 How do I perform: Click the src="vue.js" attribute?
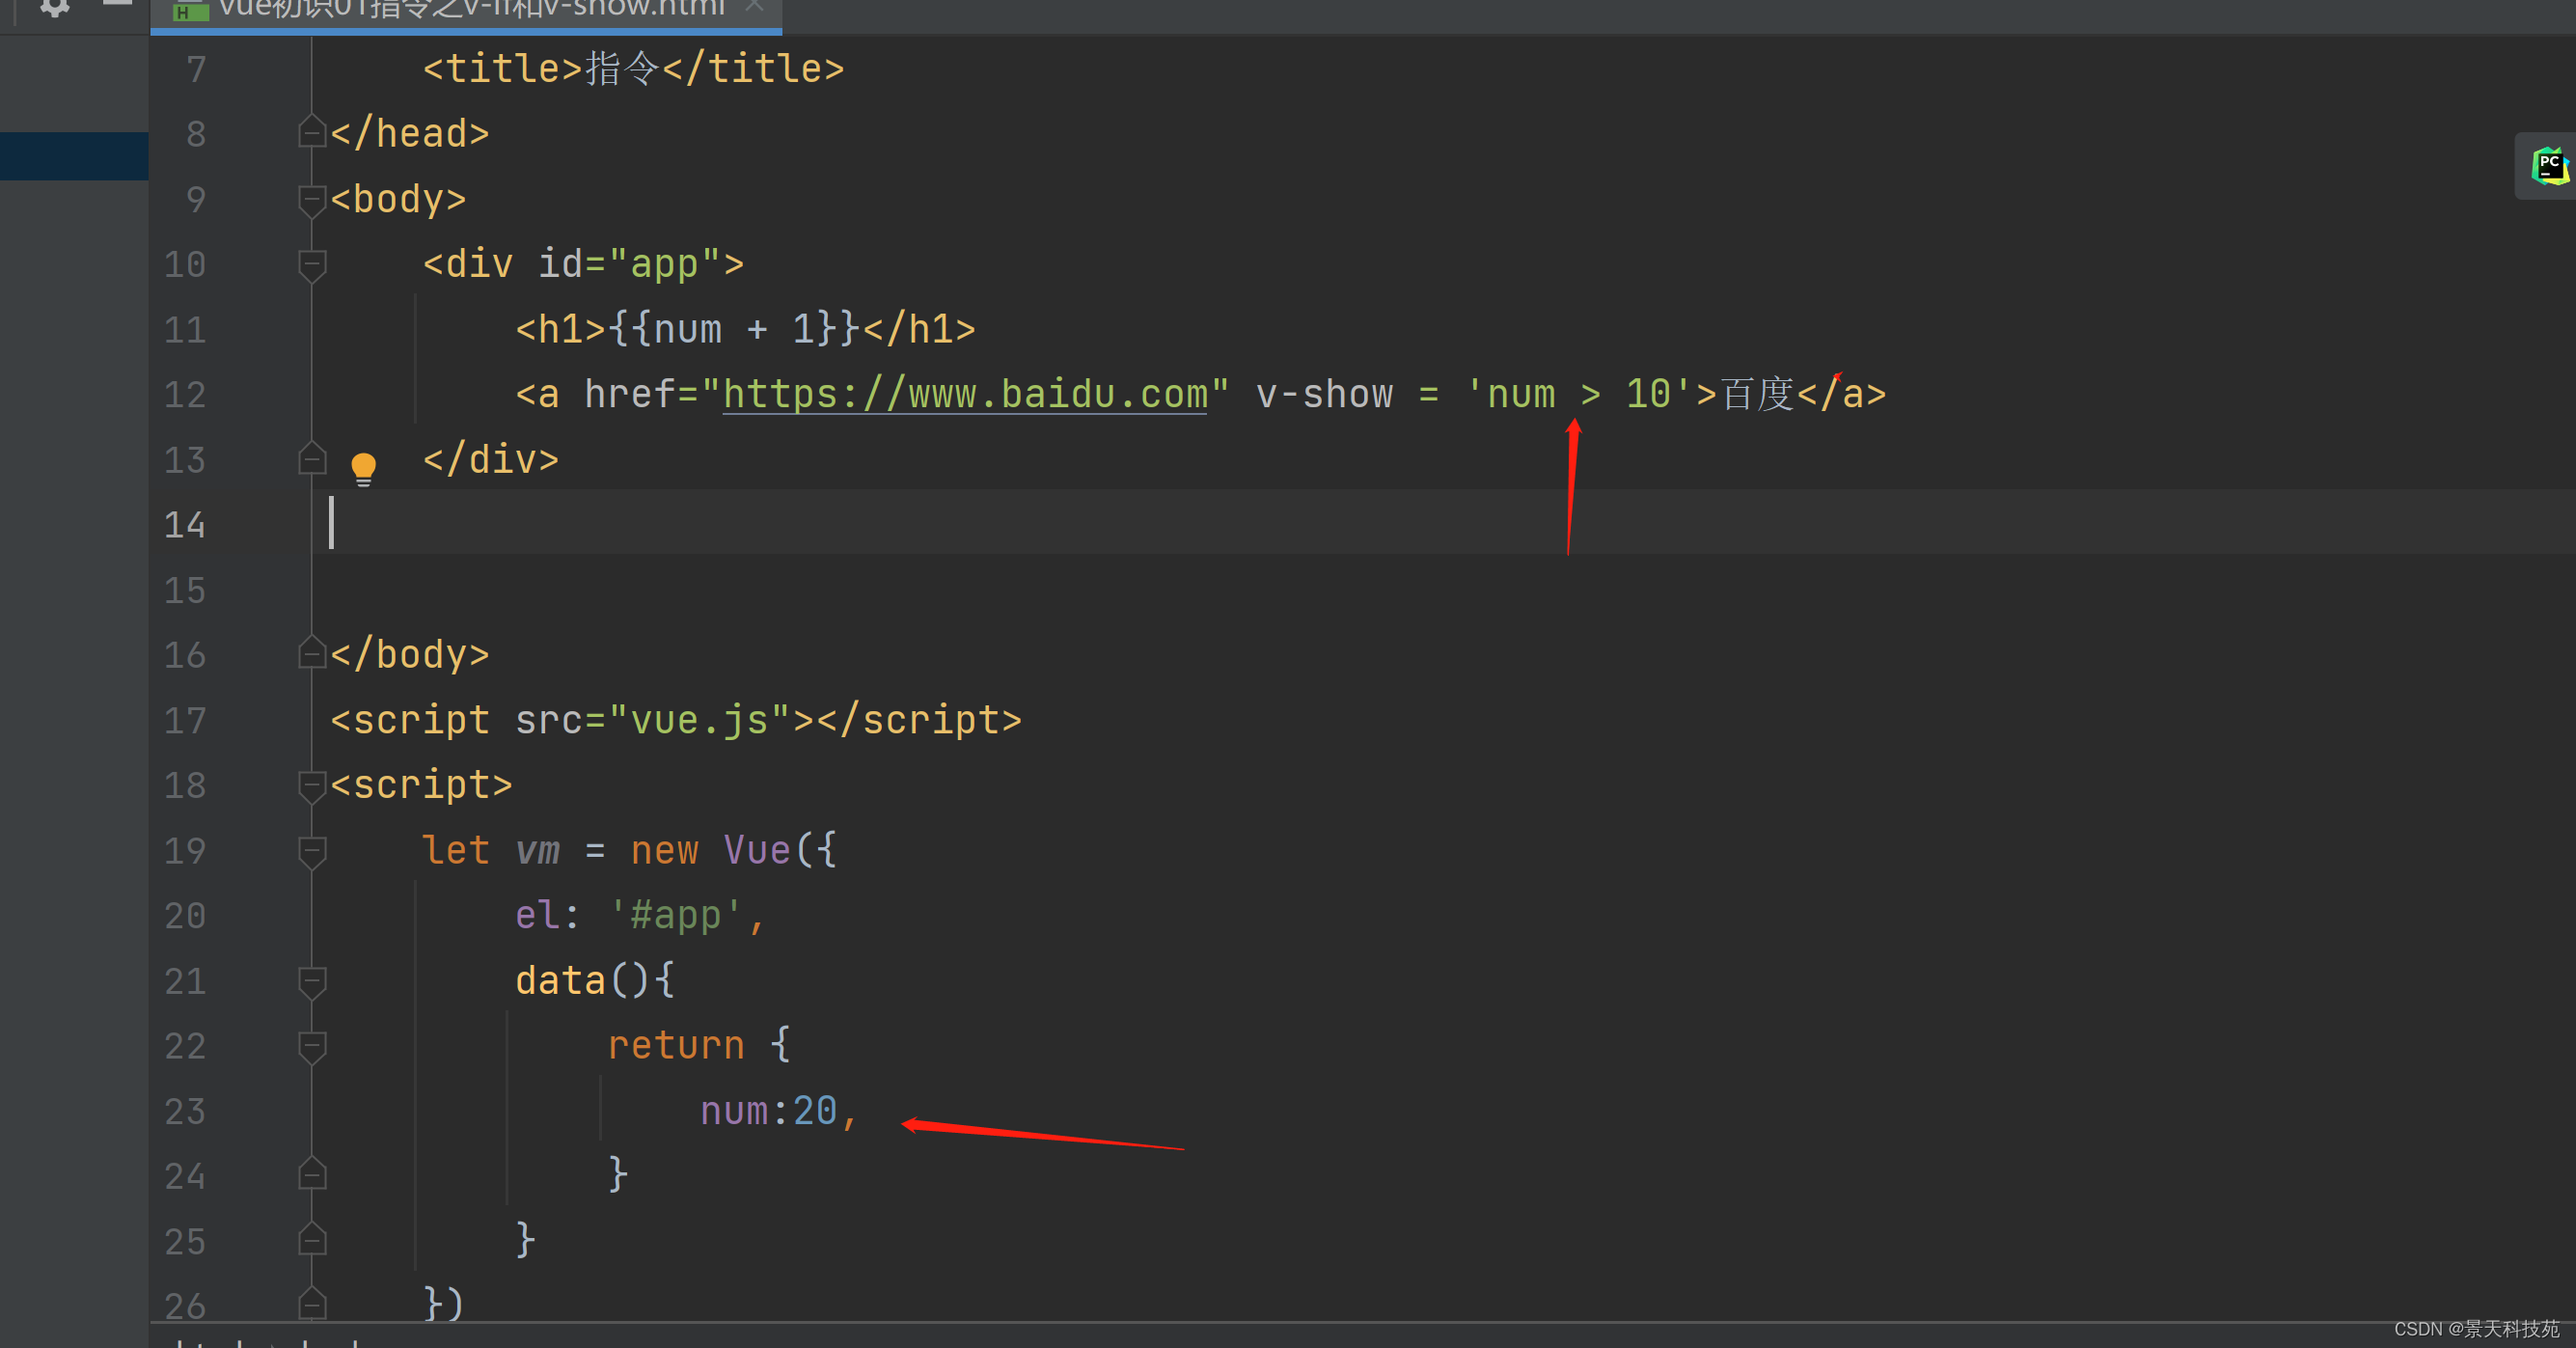pos(652,720)
